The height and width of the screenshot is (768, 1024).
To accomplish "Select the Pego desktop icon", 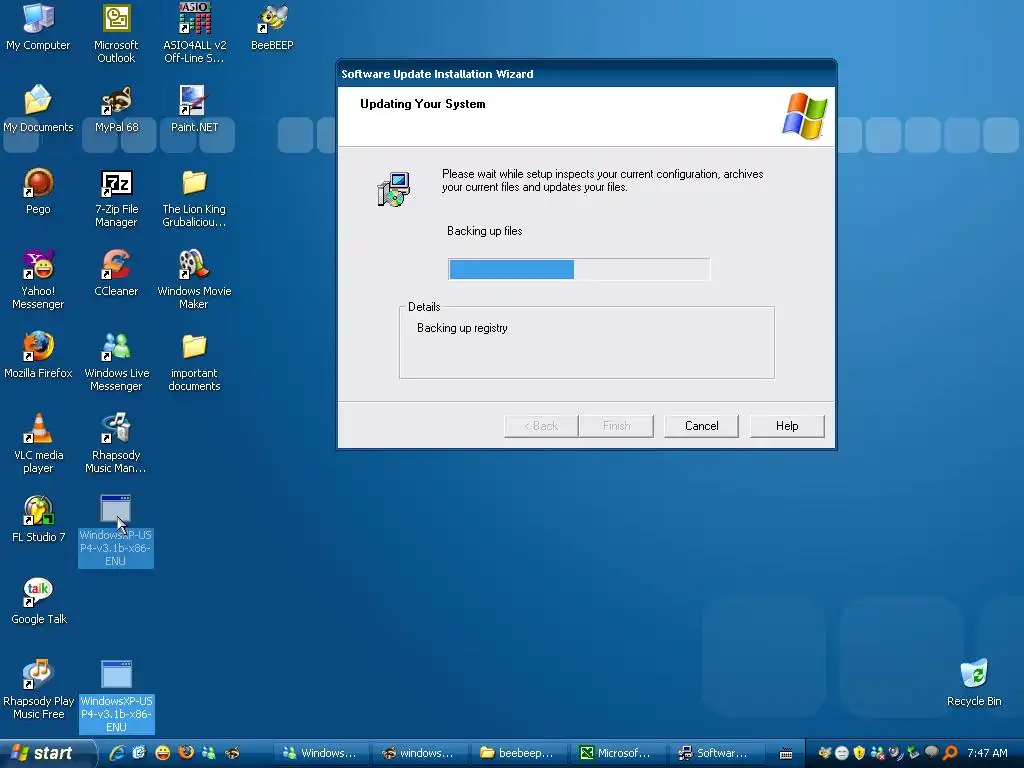I will (38, 191).
